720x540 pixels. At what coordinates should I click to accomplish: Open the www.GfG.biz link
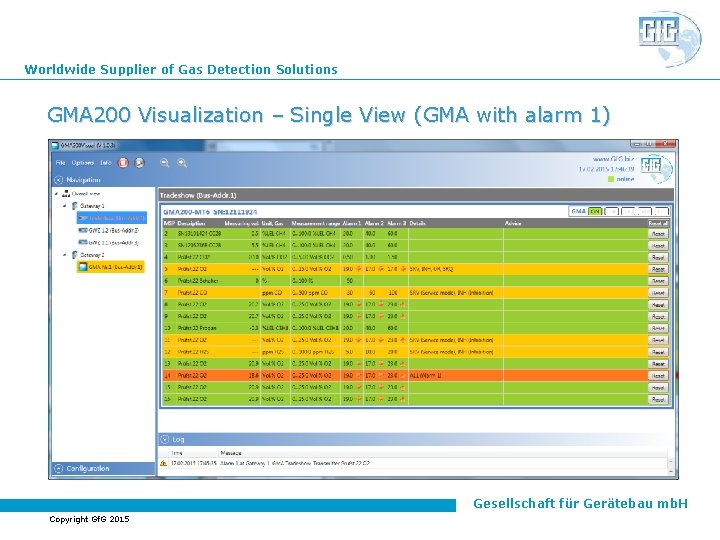click(613, 159)
